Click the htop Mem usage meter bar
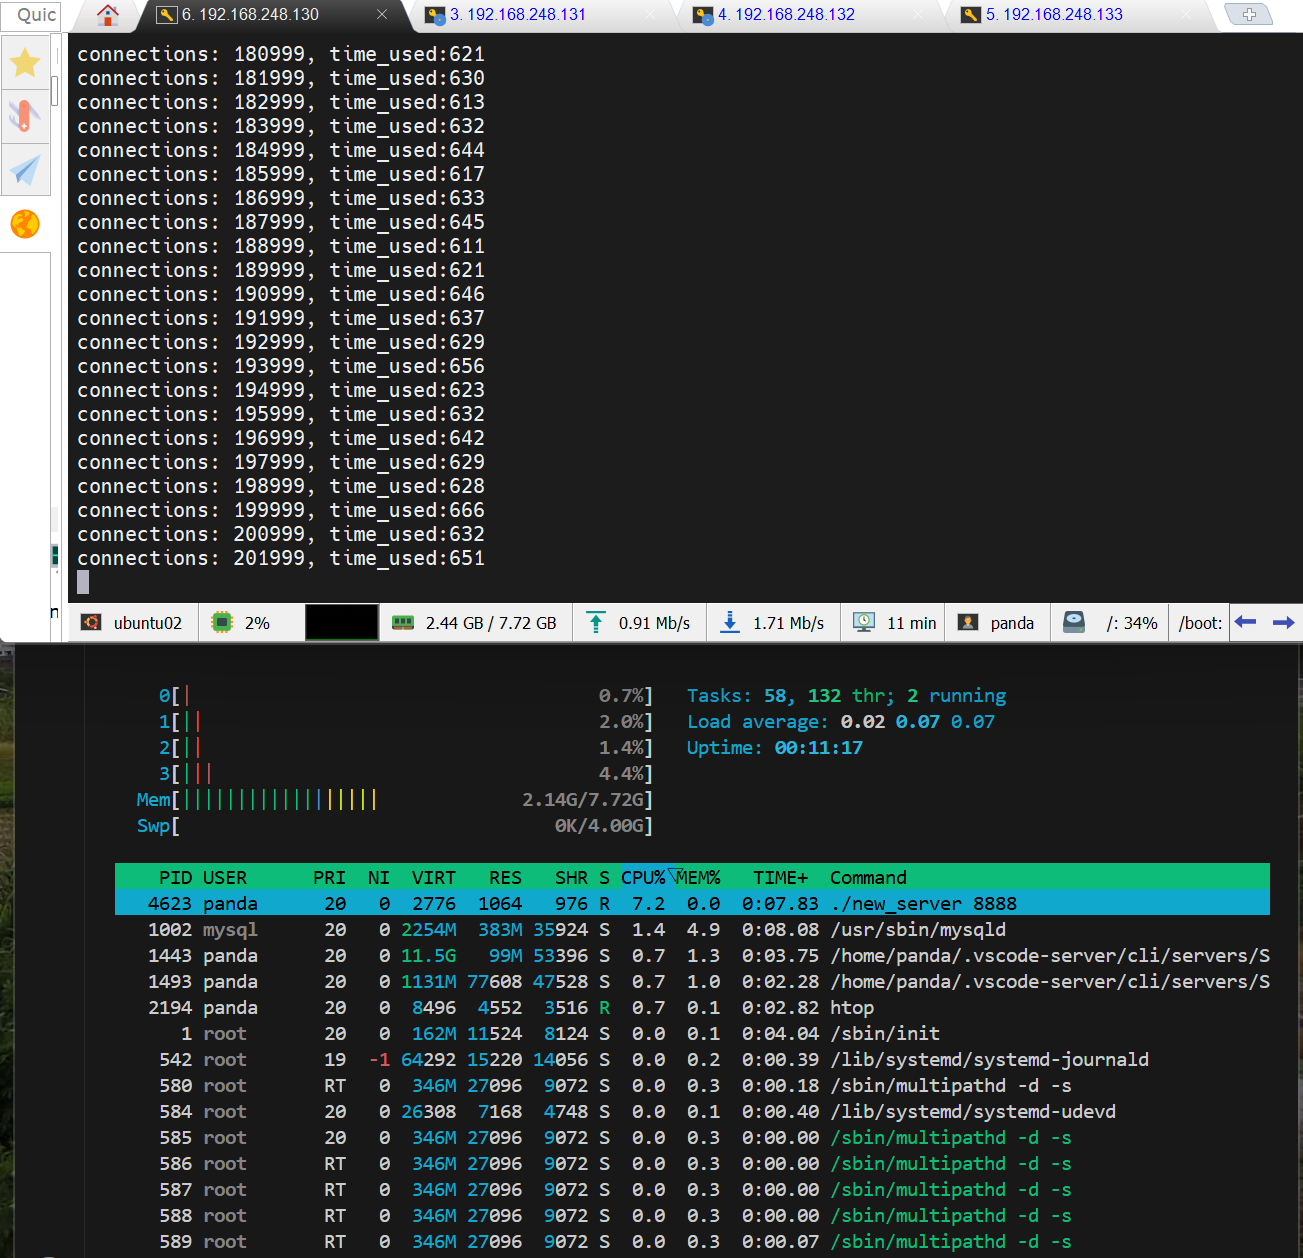 point(394,799)
